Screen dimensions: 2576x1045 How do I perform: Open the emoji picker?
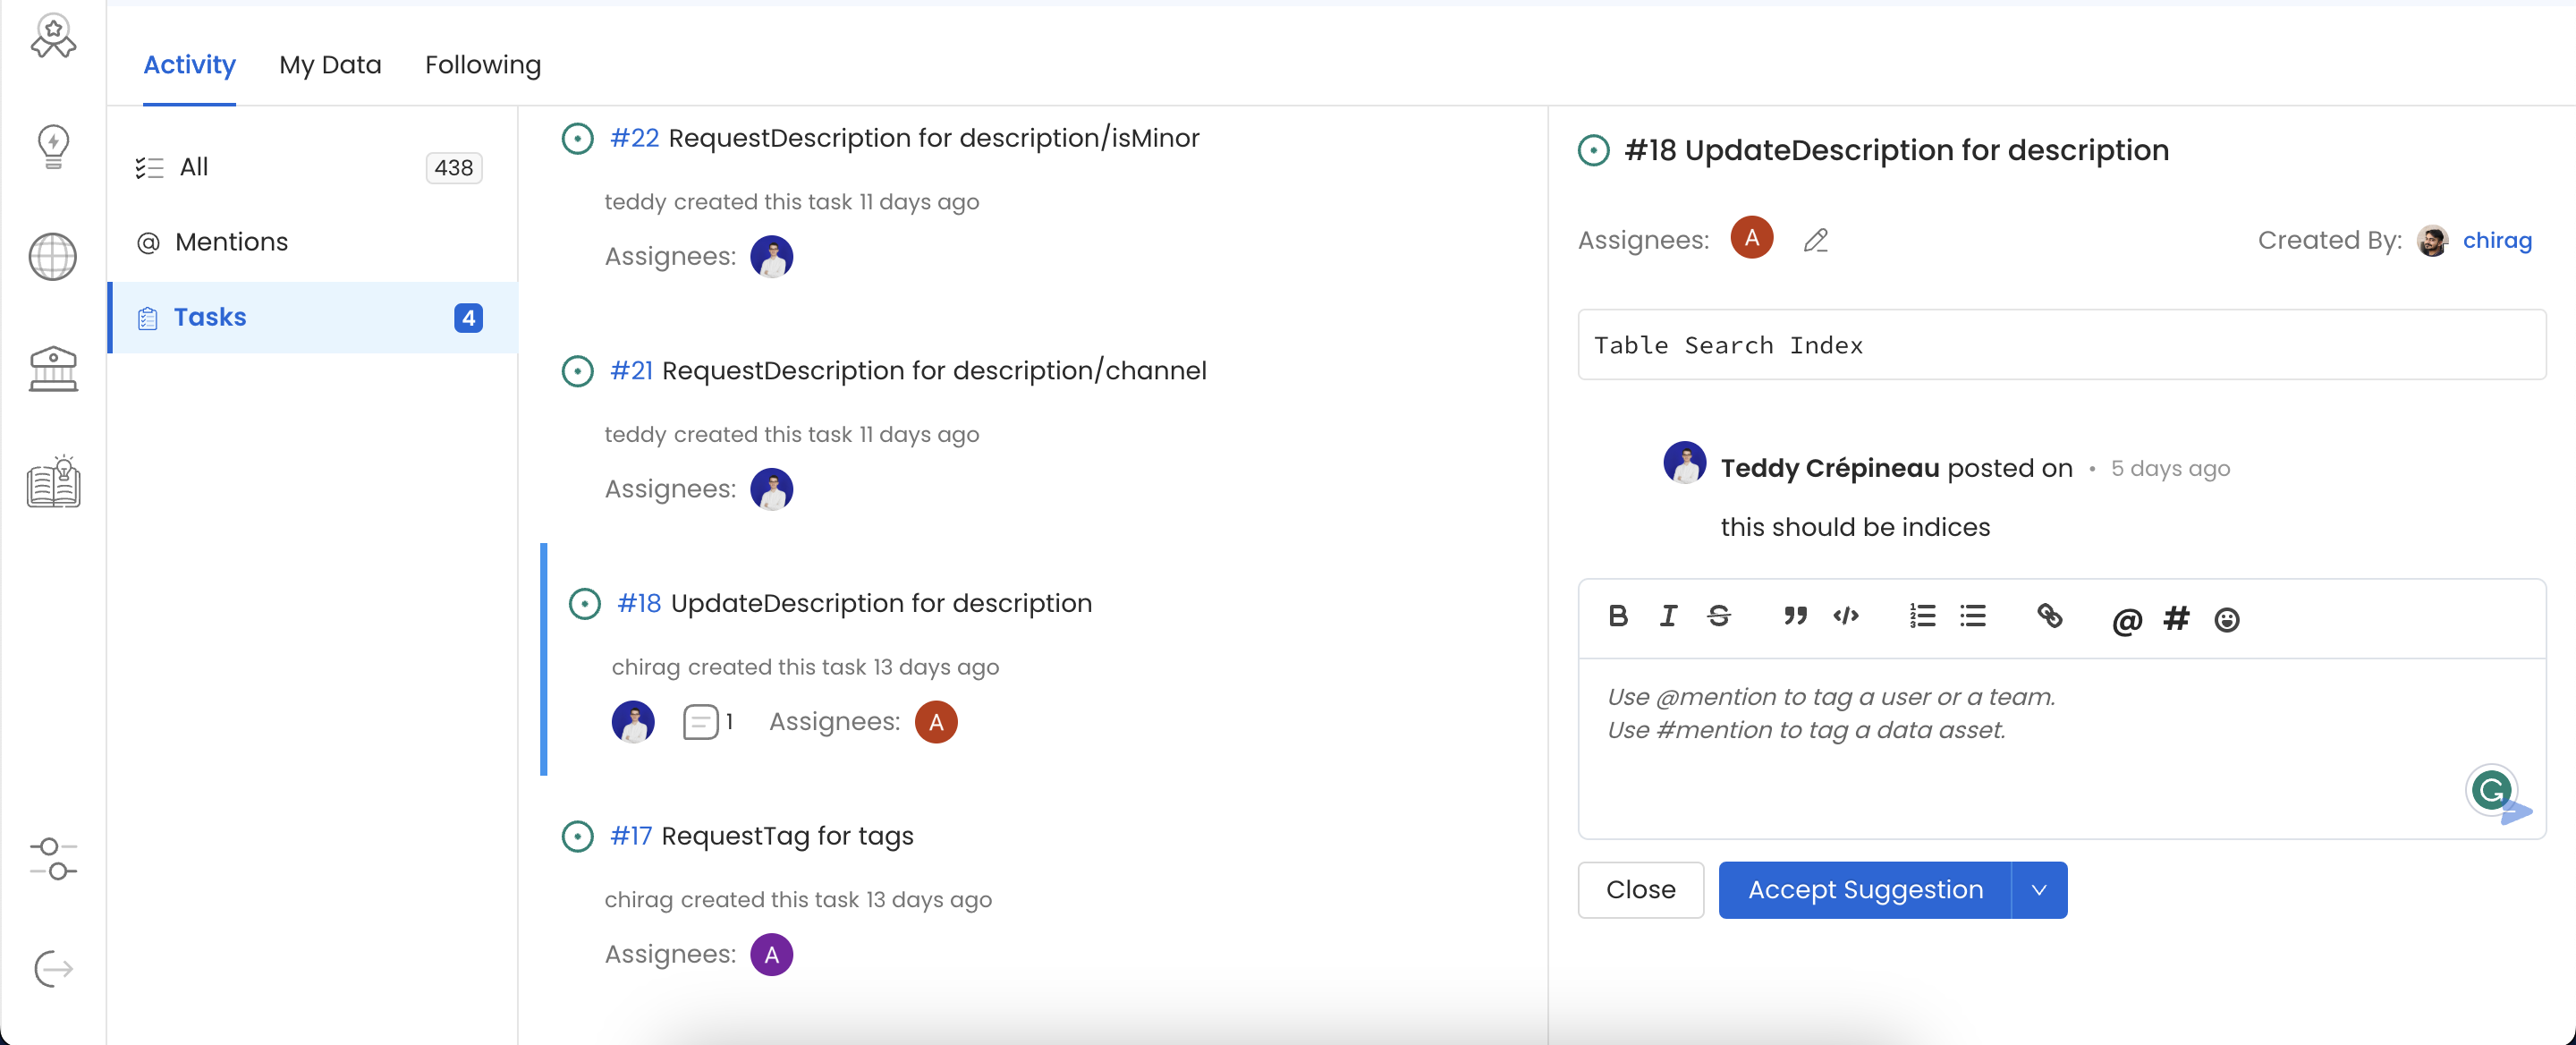pos(2226,620)
